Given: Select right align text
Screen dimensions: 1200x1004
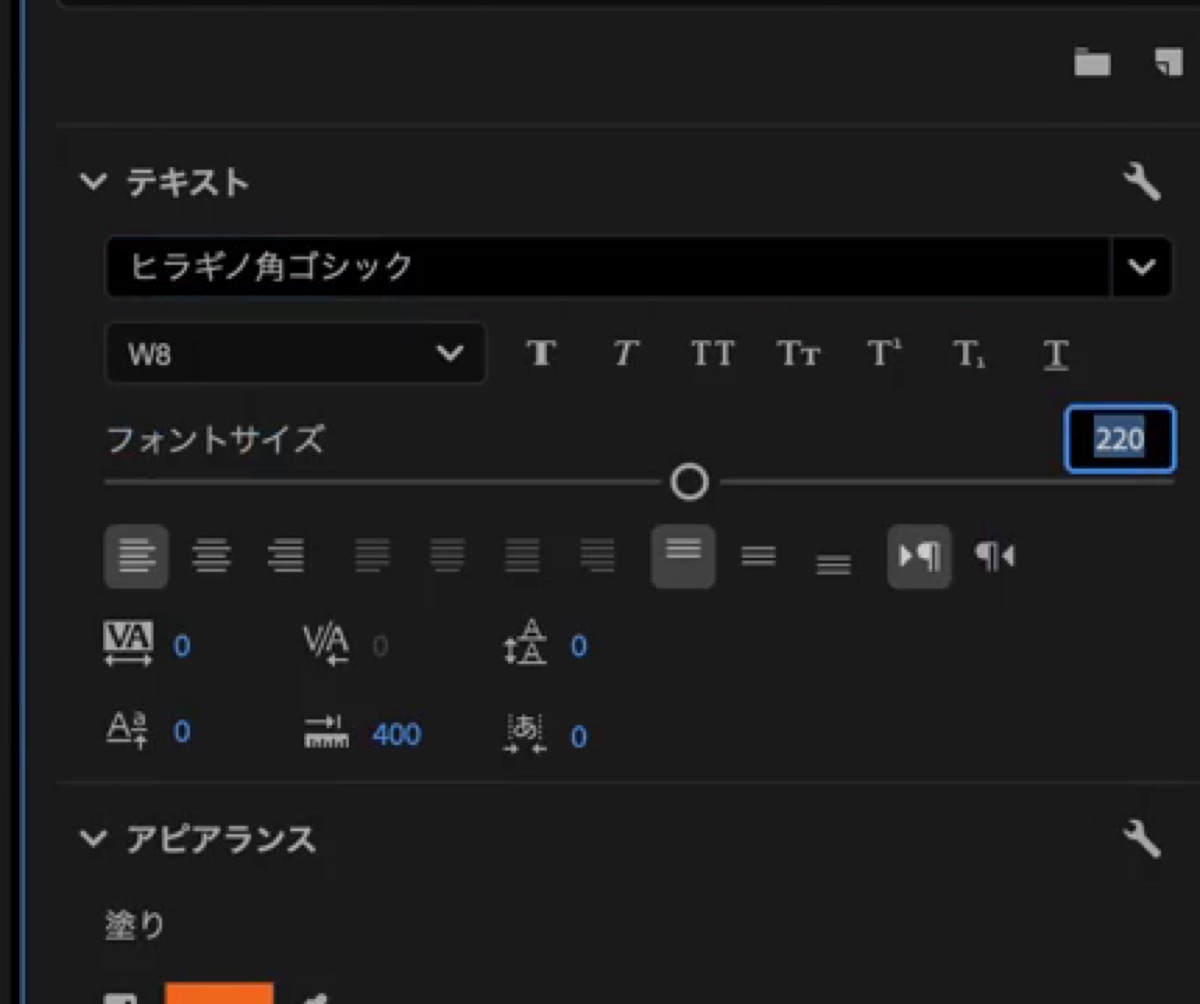Looking at the screenshot, I should tap(285, 555).
